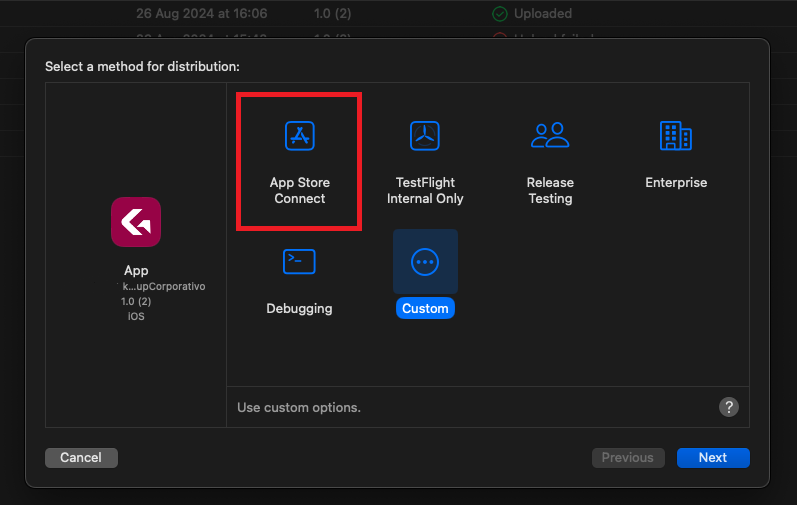Select the App Store Connect icon

pyautogui.click(x=300, y=135)
